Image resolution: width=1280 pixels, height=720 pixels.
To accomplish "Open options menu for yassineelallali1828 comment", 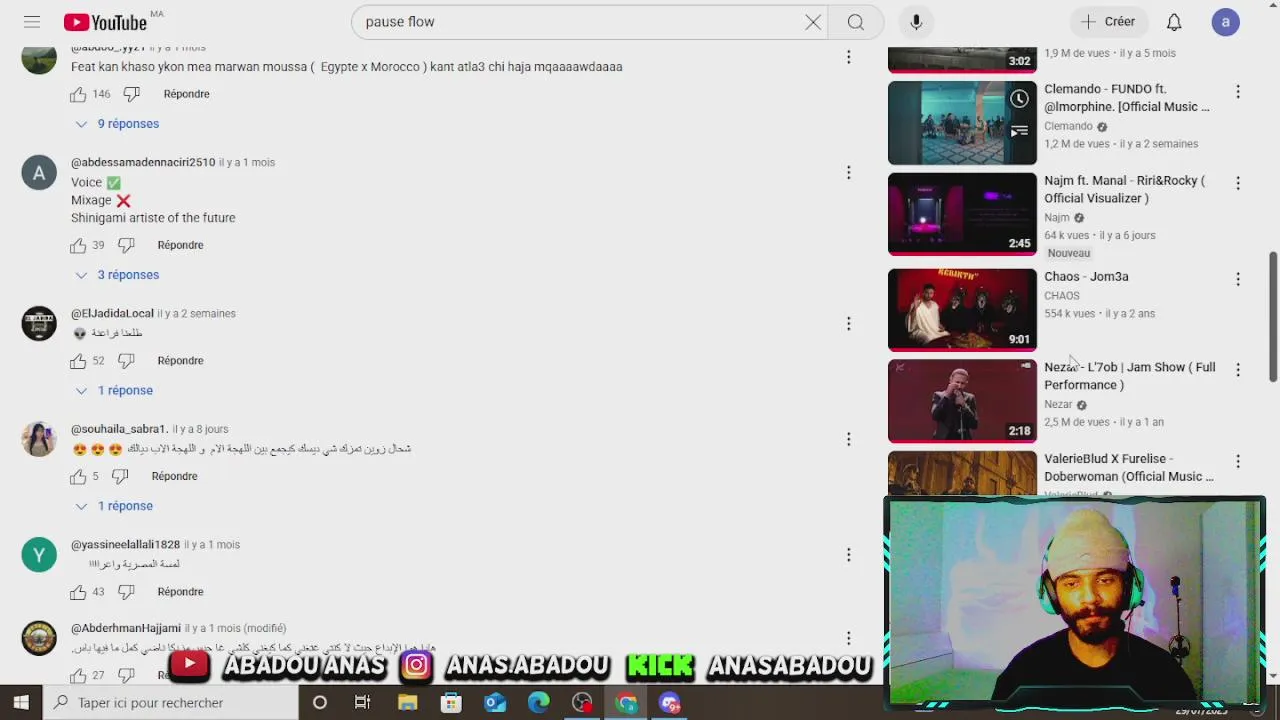I will pyautogui.click(x=848, y=555).
